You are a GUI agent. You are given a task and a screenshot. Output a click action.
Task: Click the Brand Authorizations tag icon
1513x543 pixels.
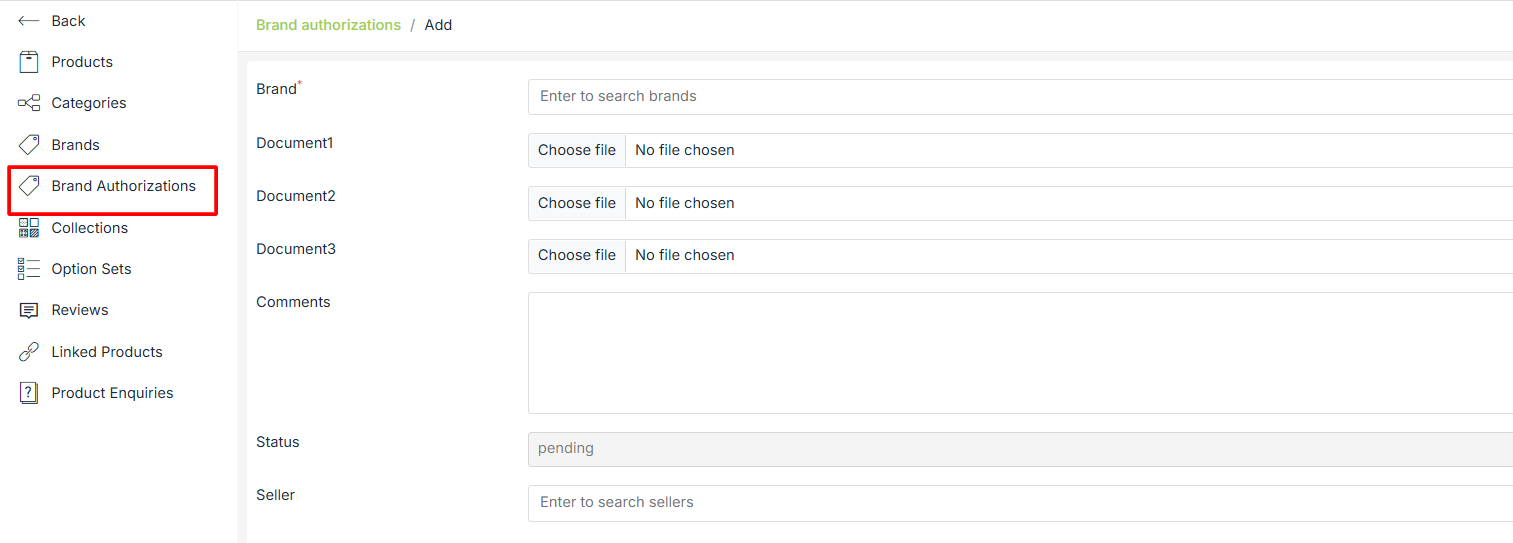click(x=29, y=186)
